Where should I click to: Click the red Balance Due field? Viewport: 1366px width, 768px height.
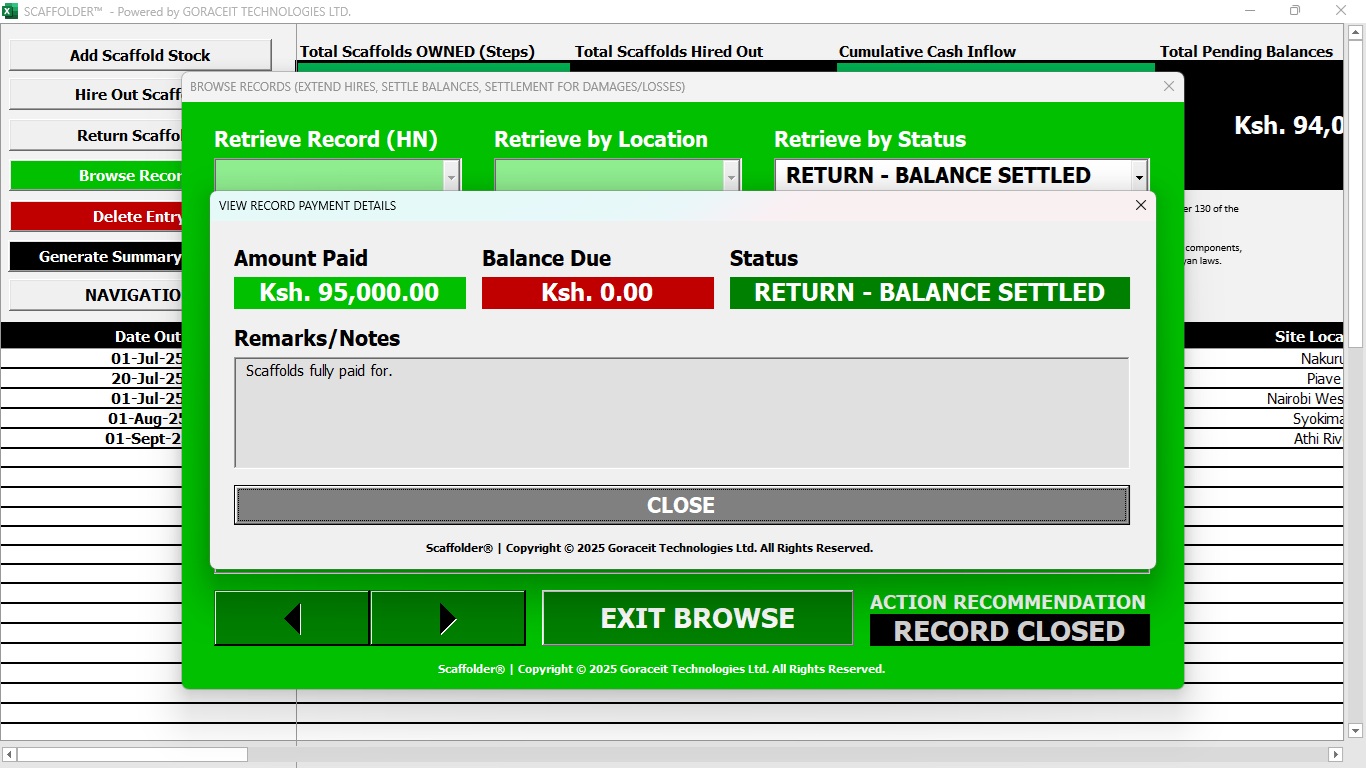[x=597, y=293]
